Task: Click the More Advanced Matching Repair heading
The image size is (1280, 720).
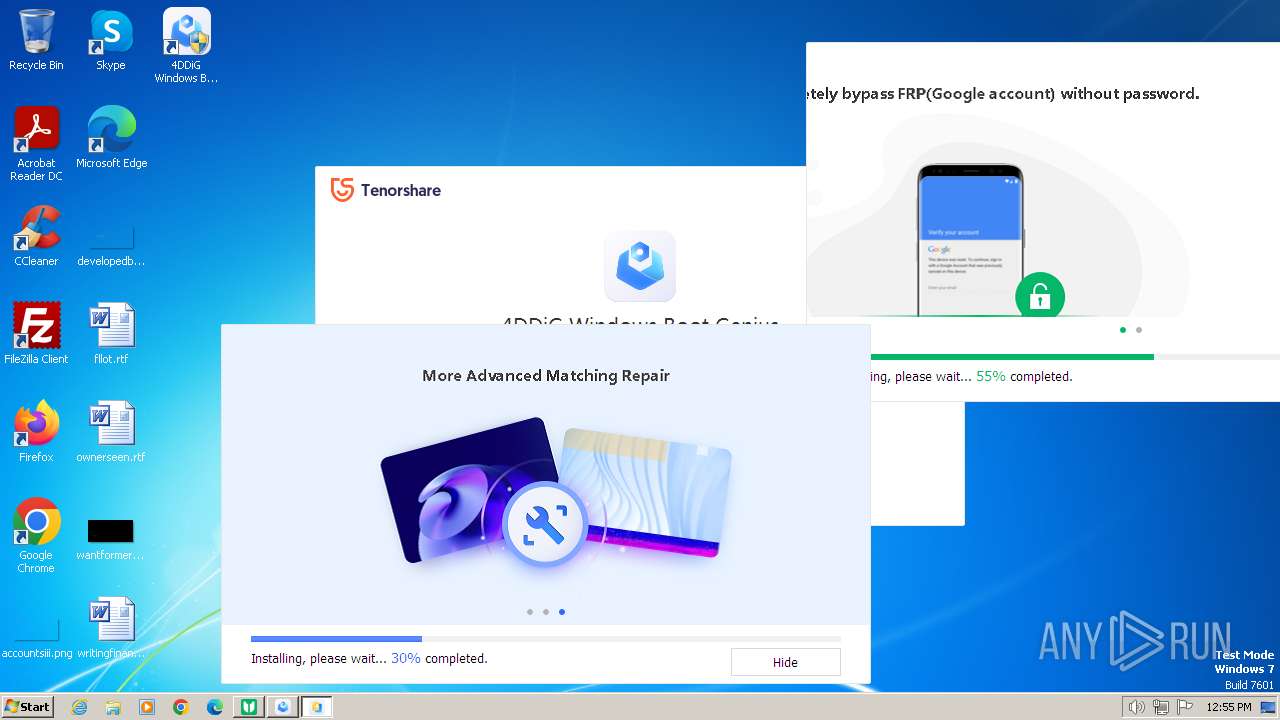Action: pos(546,376)
